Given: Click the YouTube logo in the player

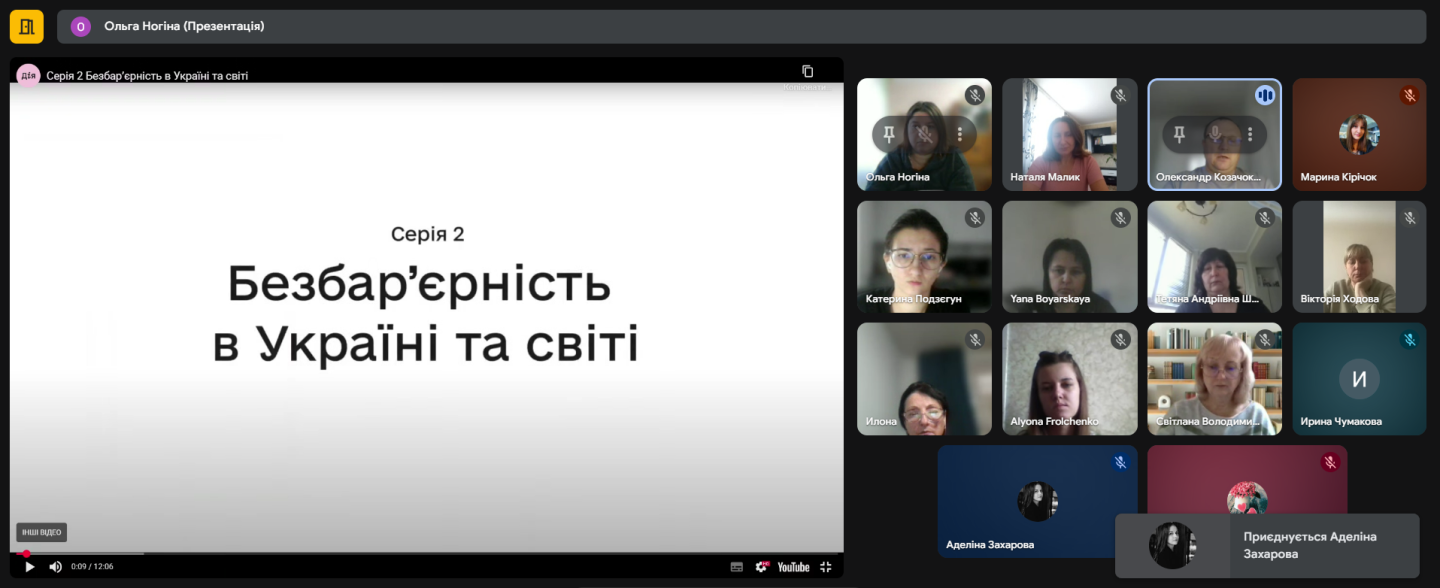Looking at the screenshot, I should (793, 566).
